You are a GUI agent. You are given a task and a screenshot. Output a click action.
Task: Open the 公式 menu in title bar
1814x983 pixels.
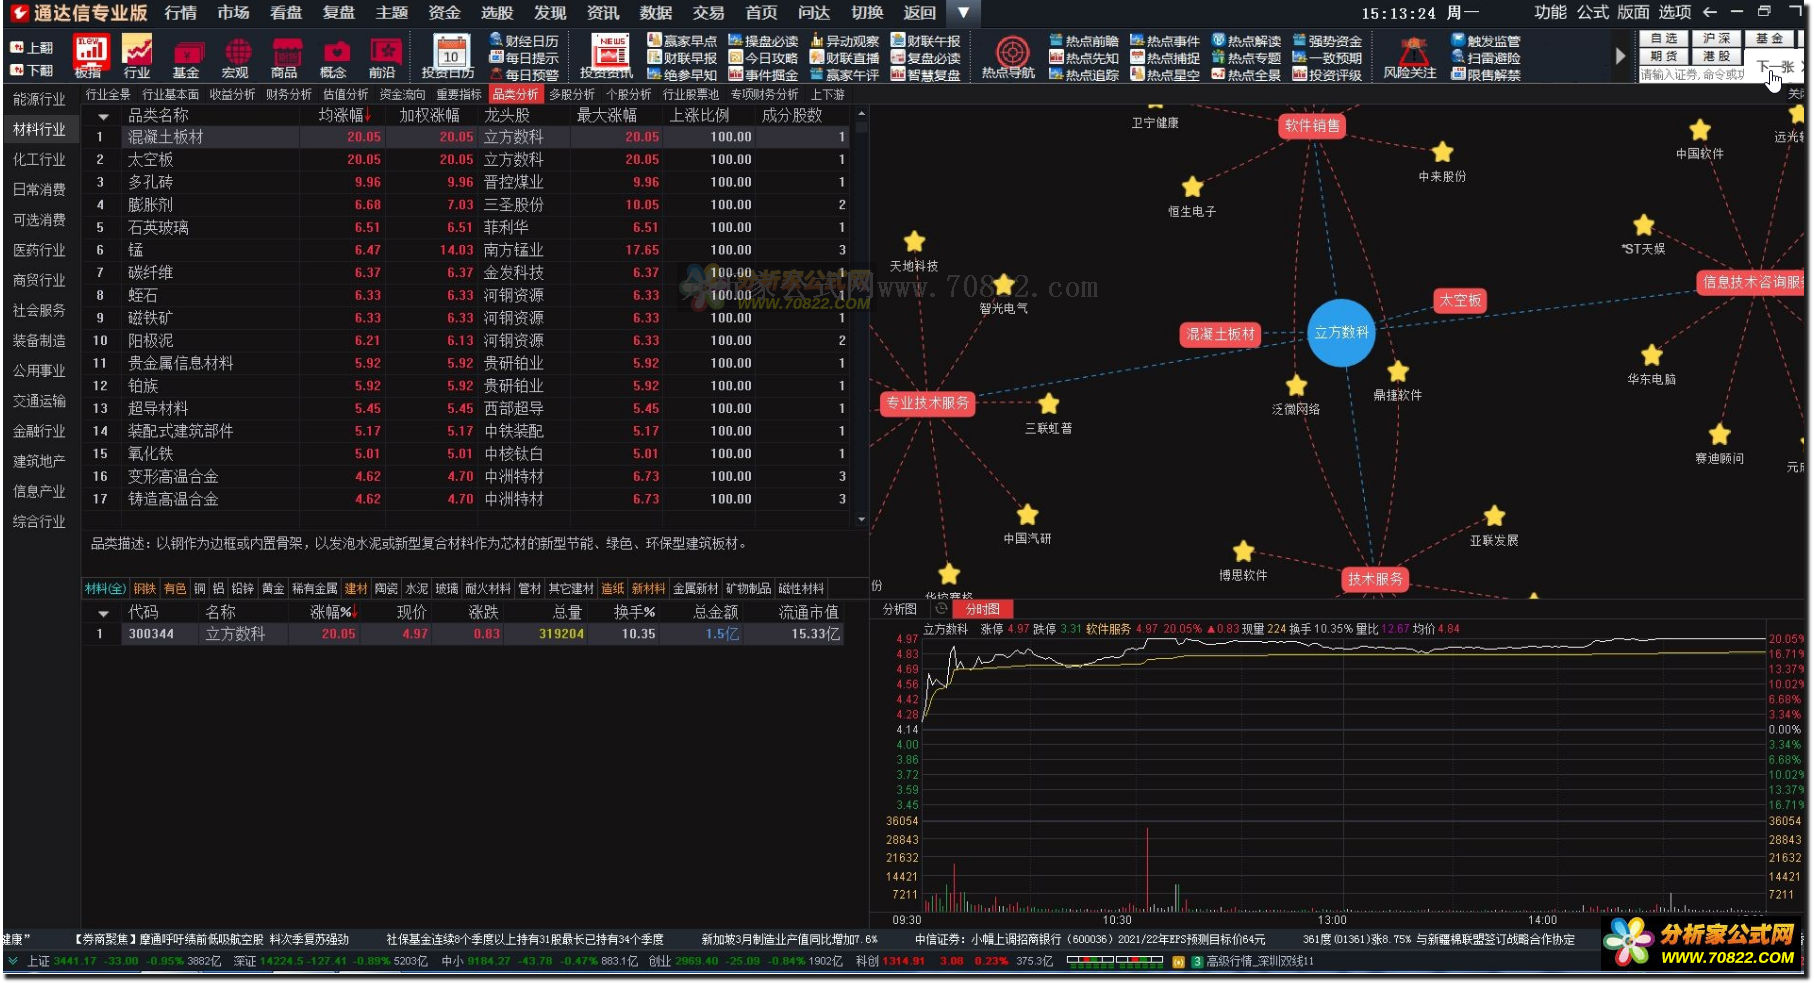coord(1593,12)
